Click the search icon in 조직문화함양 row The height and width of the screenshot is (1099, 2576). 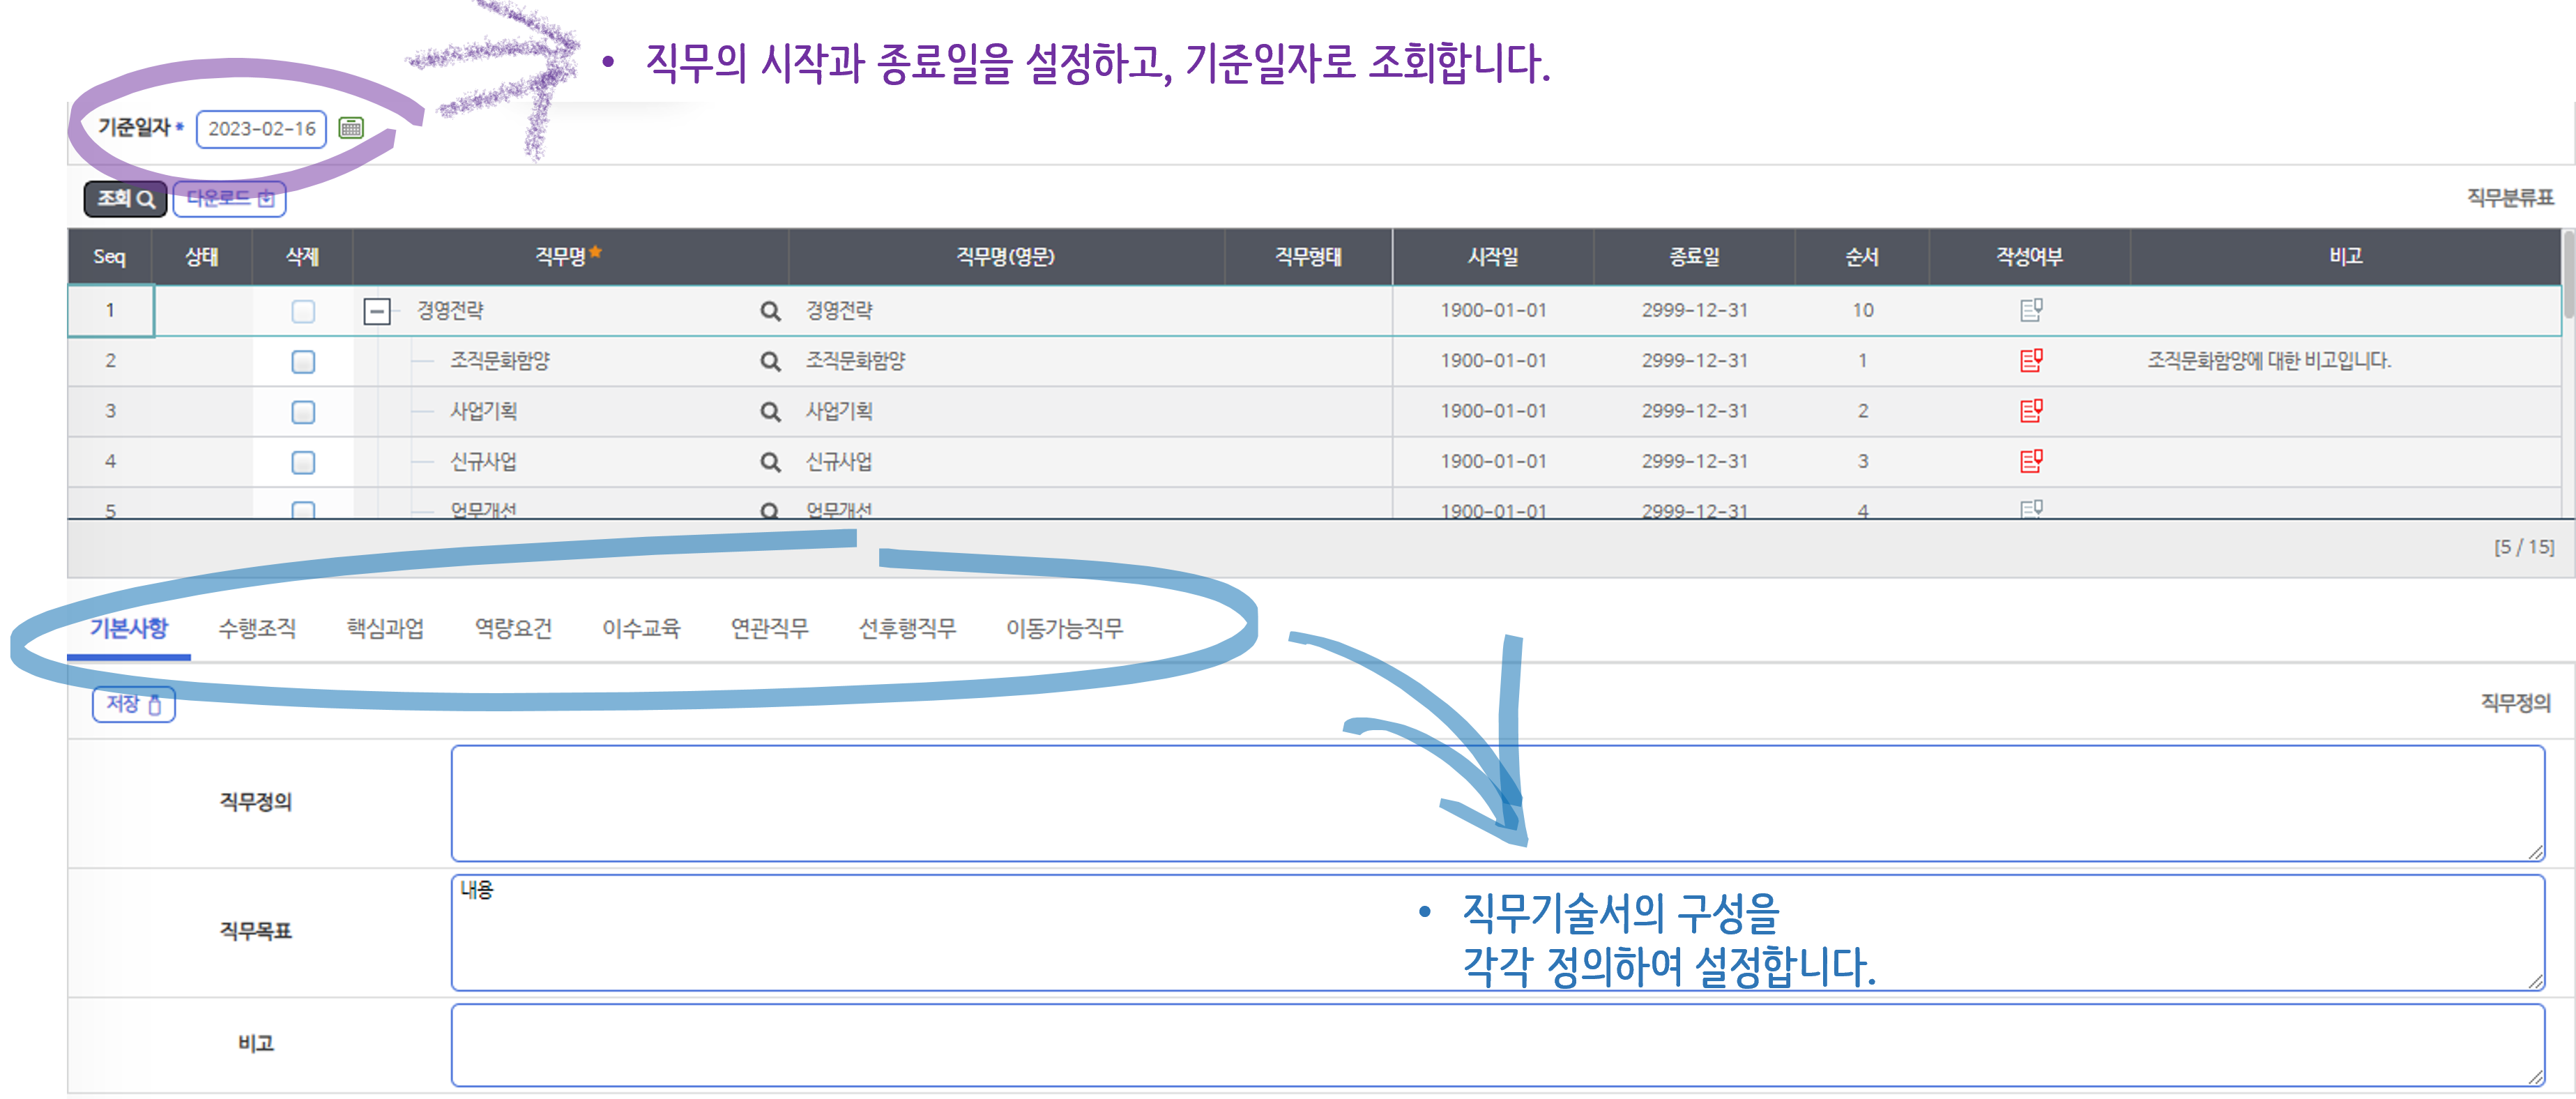769,361
